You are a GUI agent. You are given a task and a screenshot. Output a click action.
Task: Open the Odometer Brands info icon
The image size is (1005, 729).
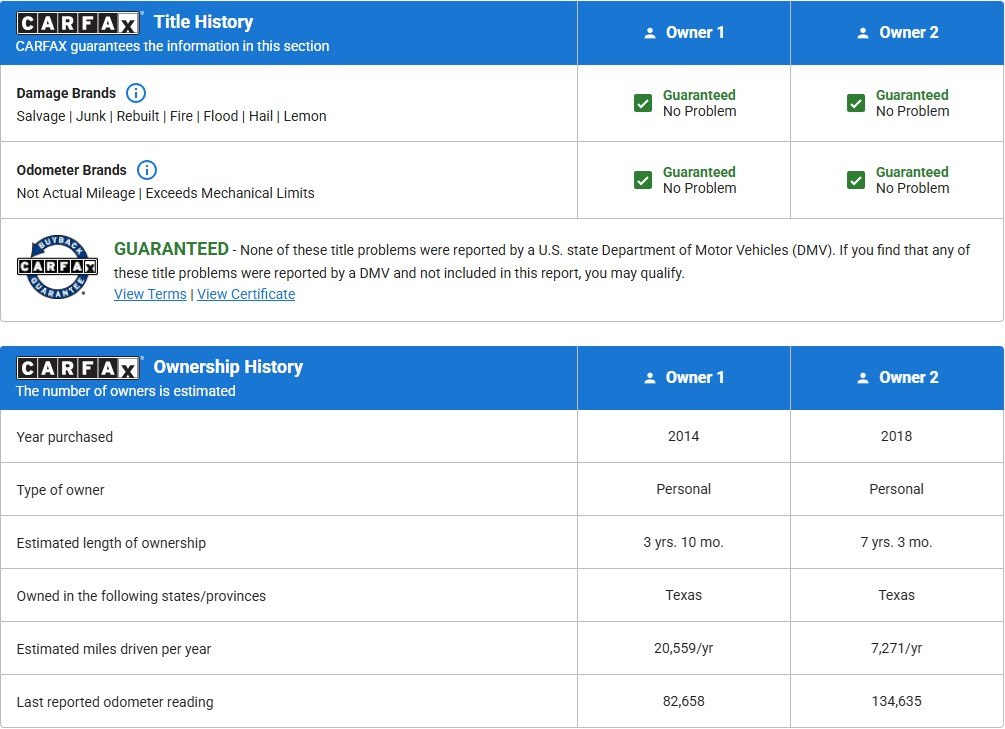(147, 170)
